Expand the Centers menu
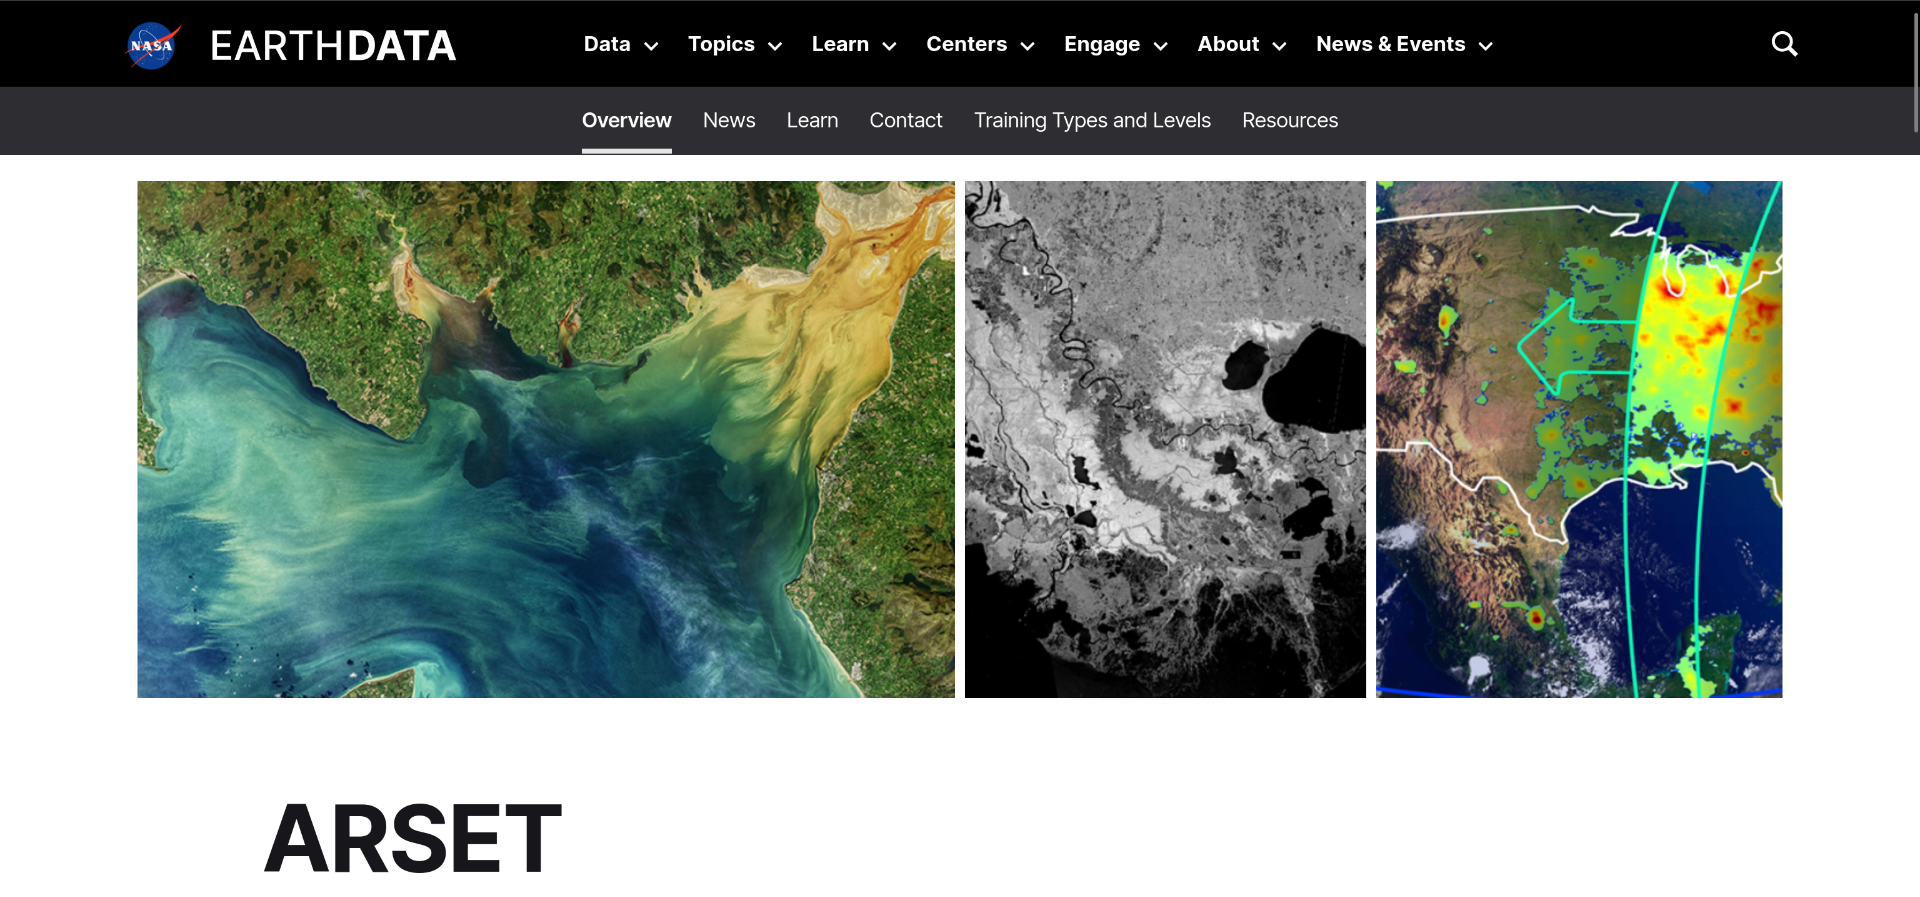 click(979, 44)
